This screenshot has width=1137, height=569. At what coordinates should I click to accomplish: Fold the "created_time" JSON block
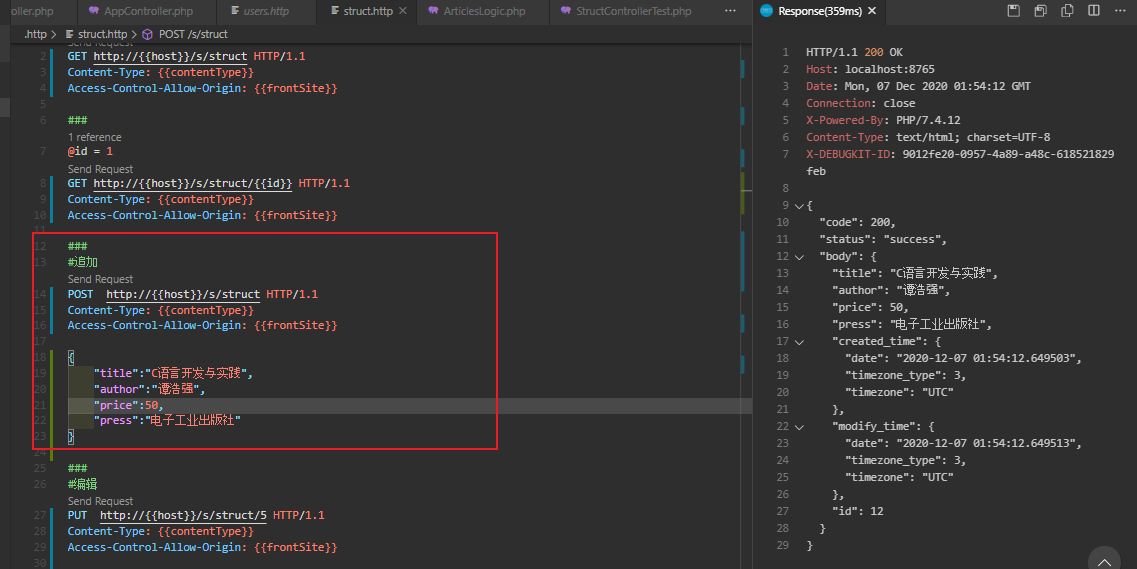(x=798, y=341)
